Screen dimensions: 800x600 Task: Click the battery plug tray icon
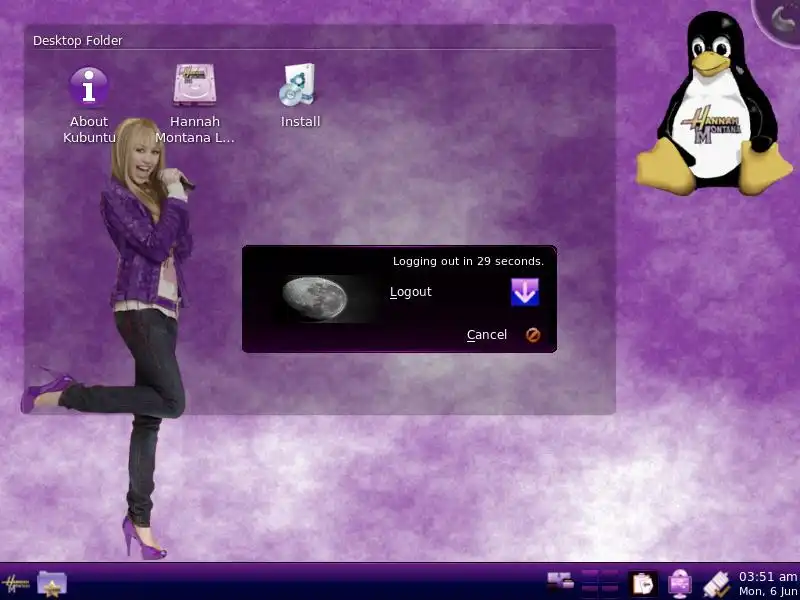click(716, 584)
